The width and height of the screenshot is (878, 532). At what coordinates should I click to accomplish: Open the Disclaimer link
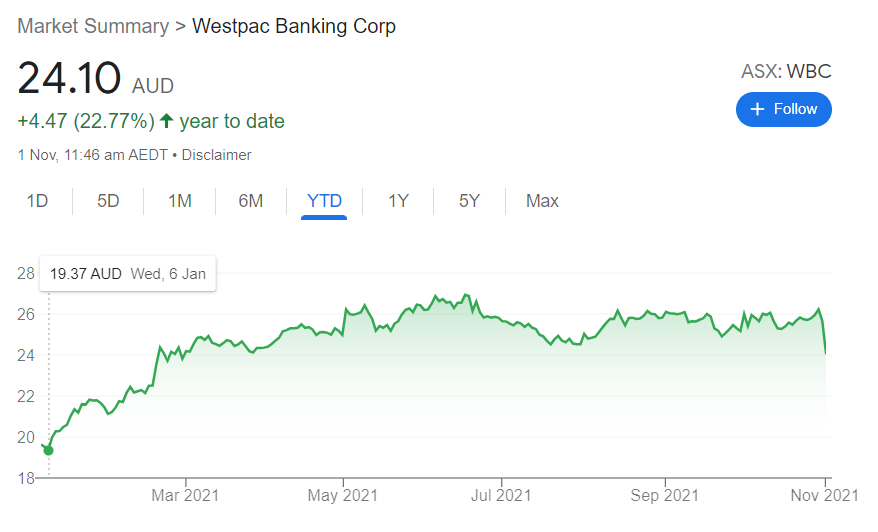point(216,155)
